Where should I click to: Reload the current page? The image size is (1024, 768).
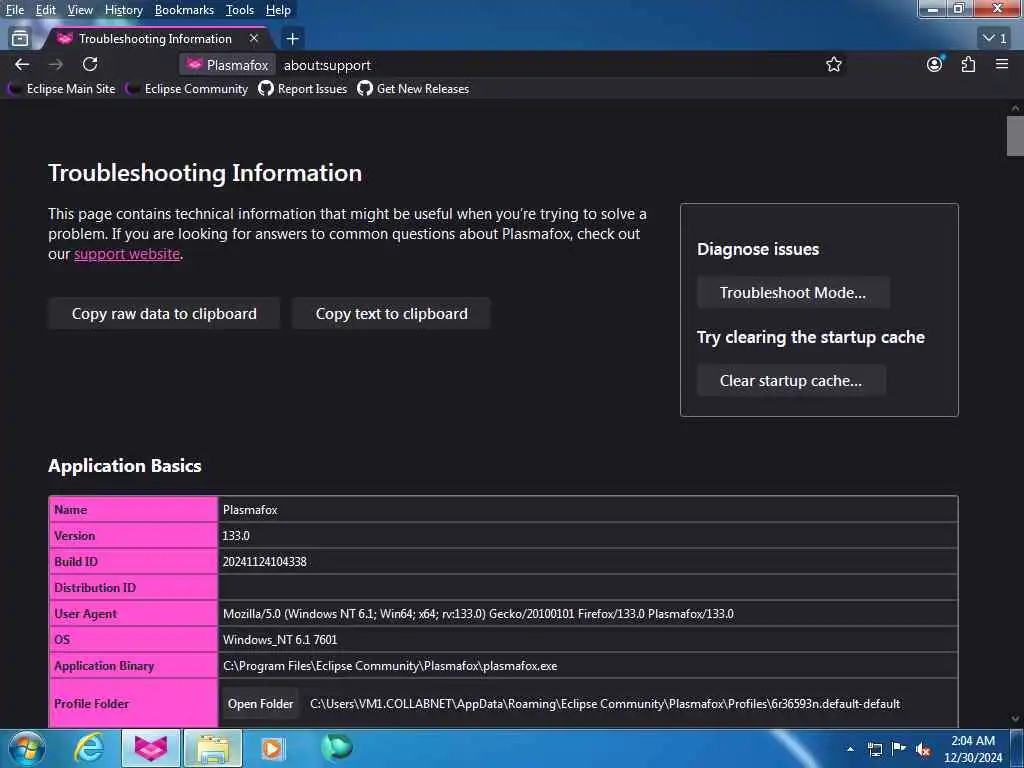tap(90, 64)
